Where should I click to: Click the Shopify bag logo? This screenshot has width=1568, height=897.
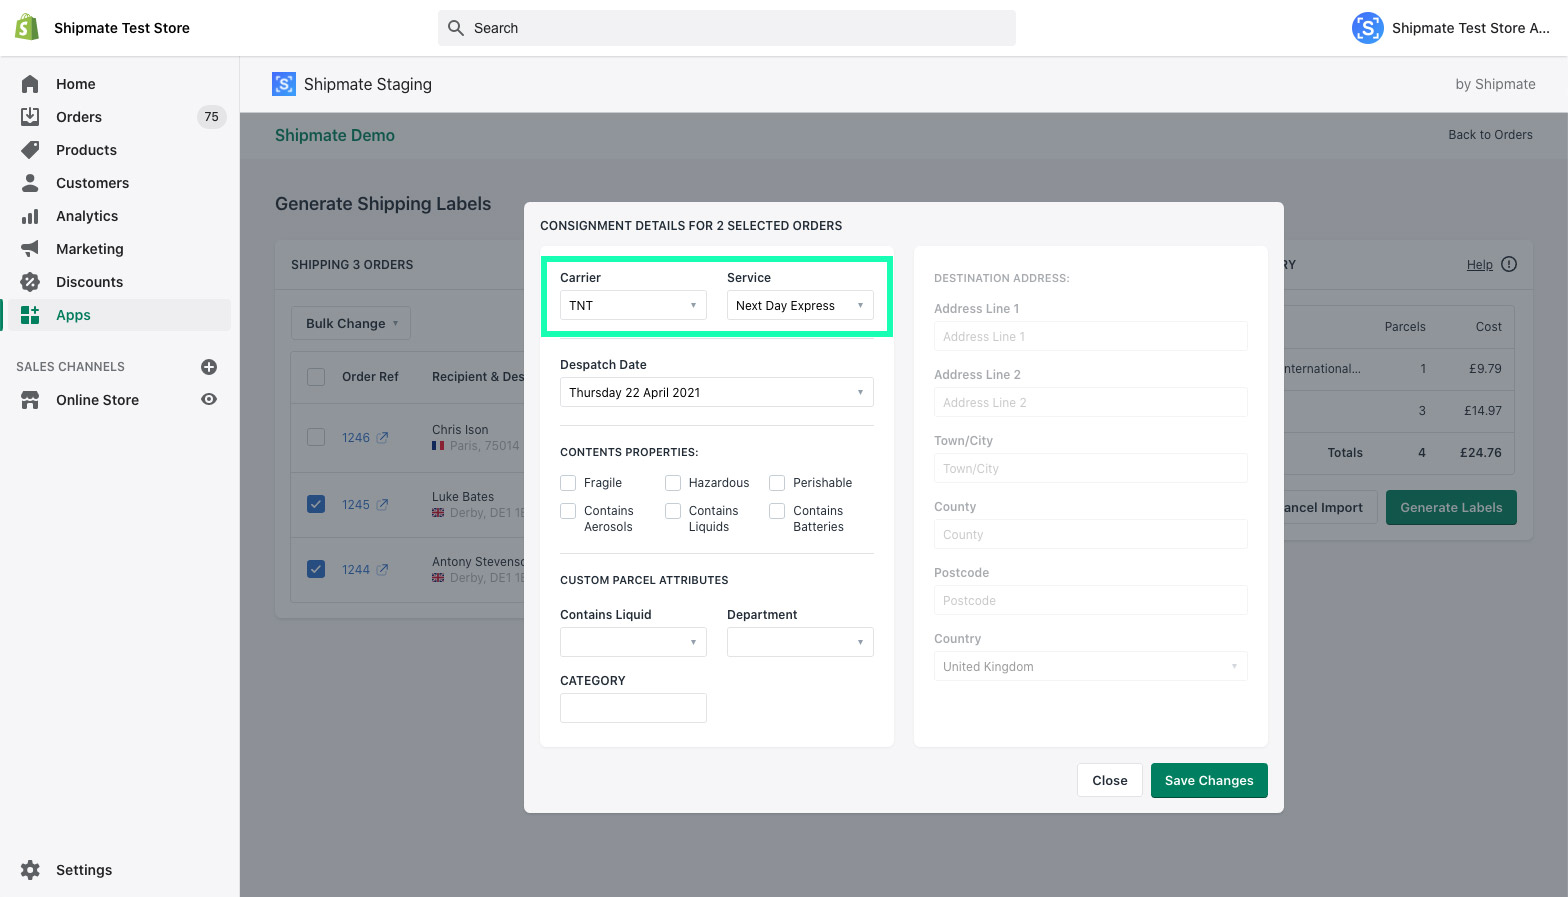(x=27, y=27)
